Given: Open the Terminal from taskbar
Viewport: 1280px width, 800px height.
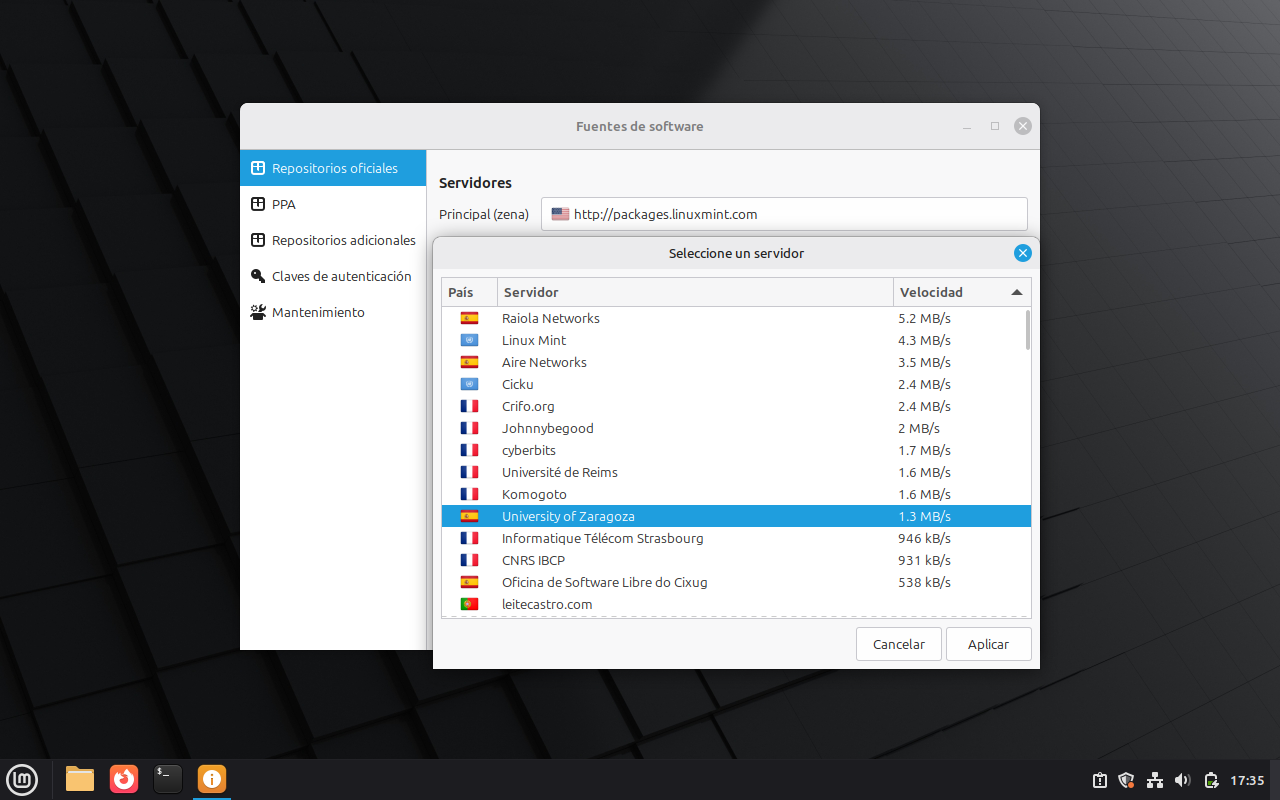Looking at the screenshot, I should [168, 779].
